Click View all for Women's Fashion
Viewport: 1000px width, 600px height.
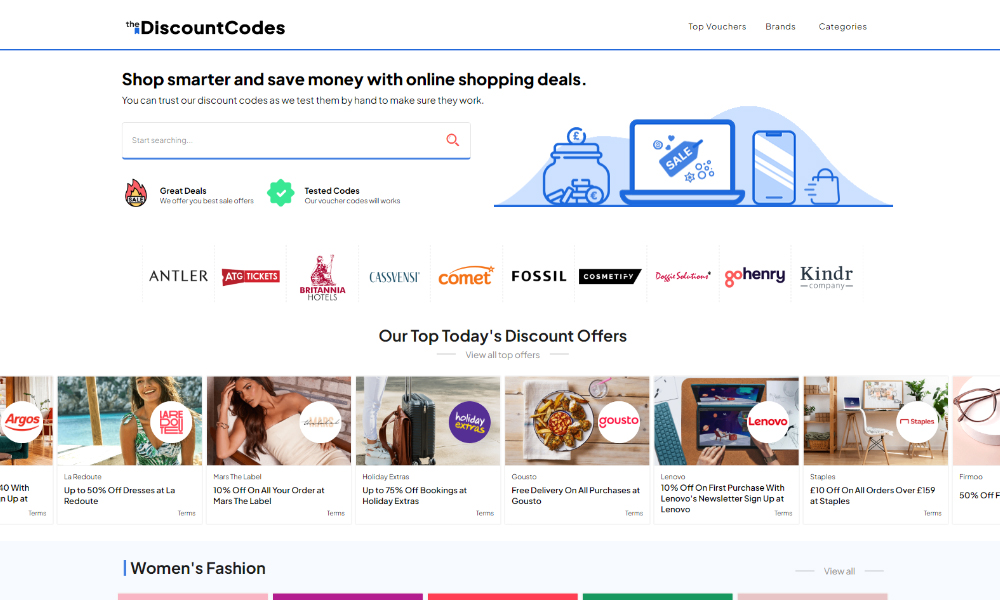point(839,571)
